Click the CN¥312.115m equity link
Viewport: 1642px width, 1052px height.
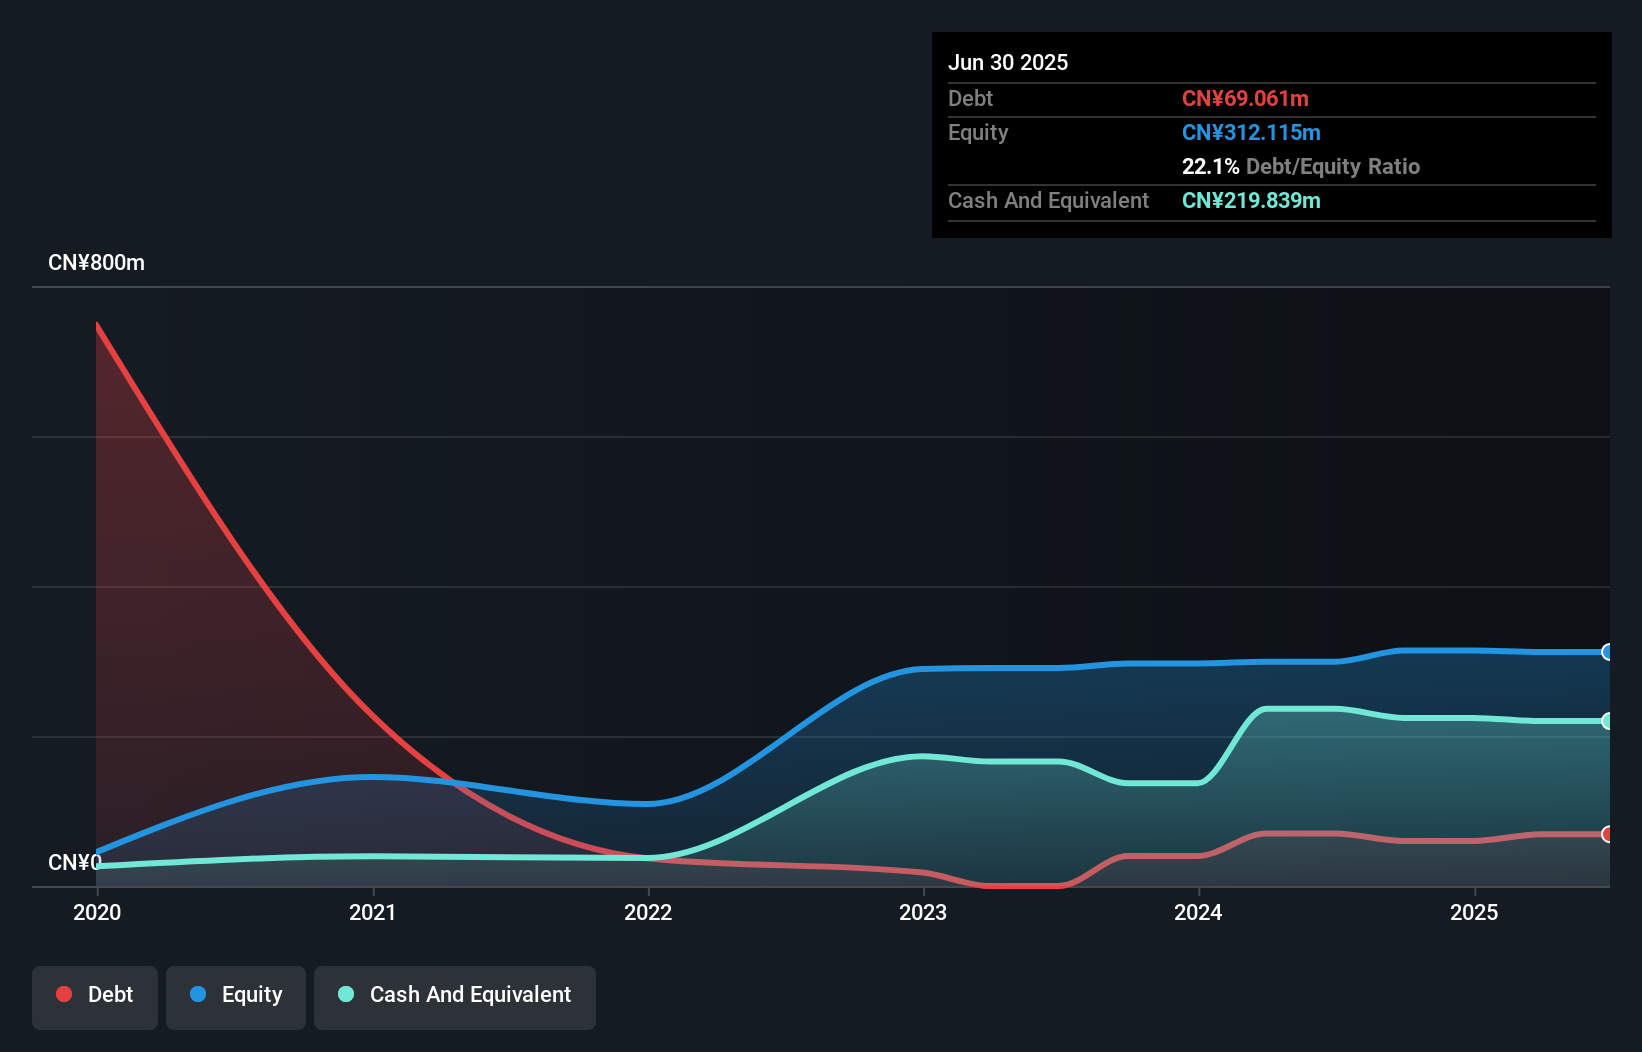[x=1251, y=132]
